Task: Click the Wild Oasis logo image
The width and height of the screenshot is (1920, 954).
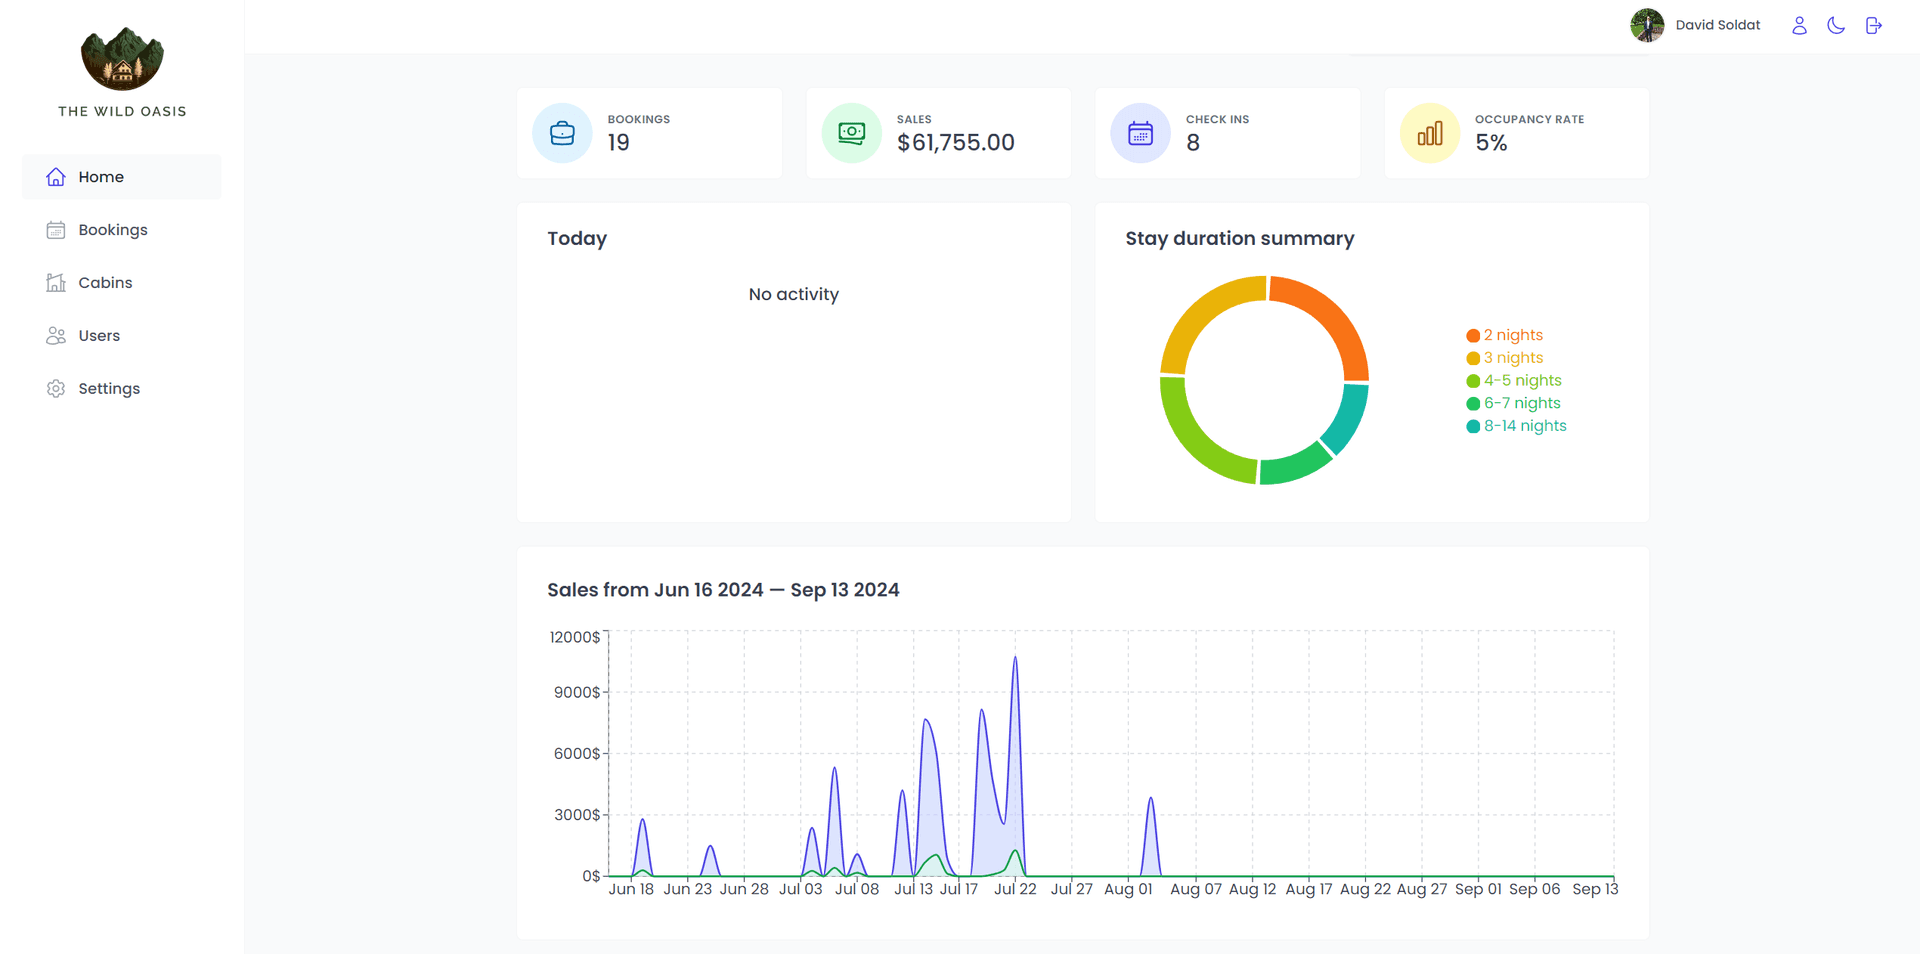Action: click(x=122, y=59)
